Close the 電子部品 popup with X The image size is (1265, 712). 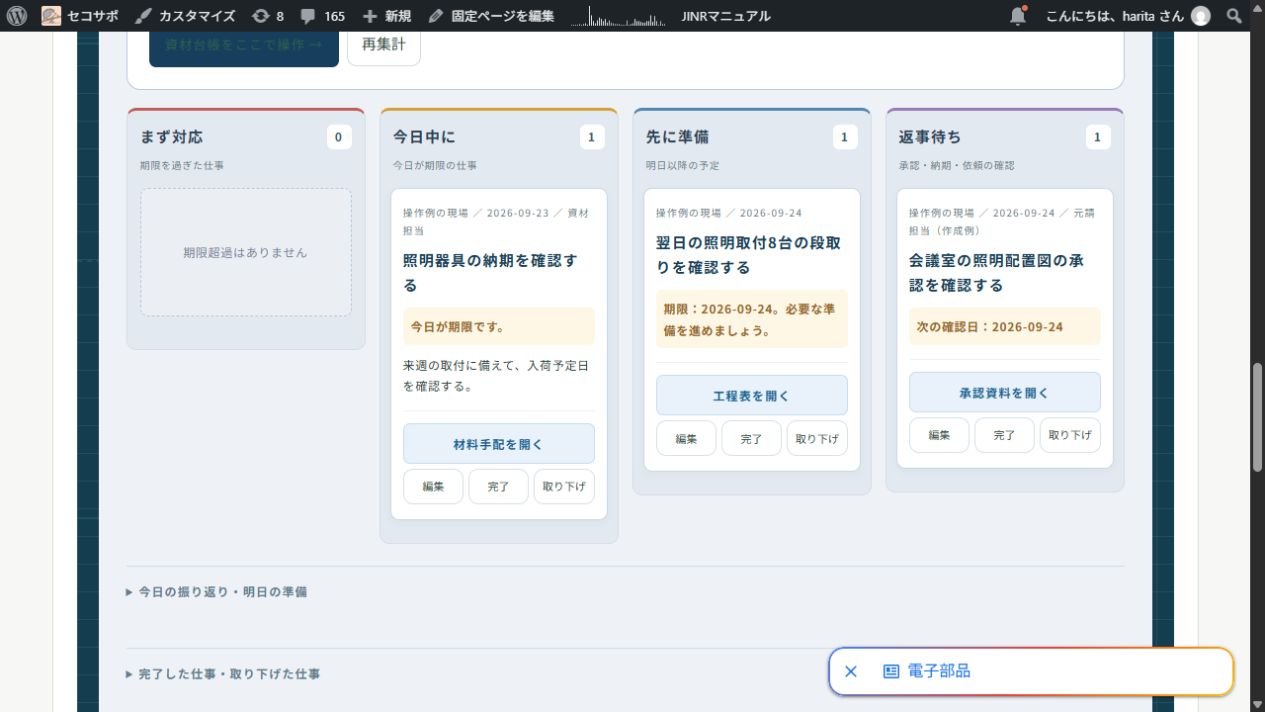(x=851, y=671)
